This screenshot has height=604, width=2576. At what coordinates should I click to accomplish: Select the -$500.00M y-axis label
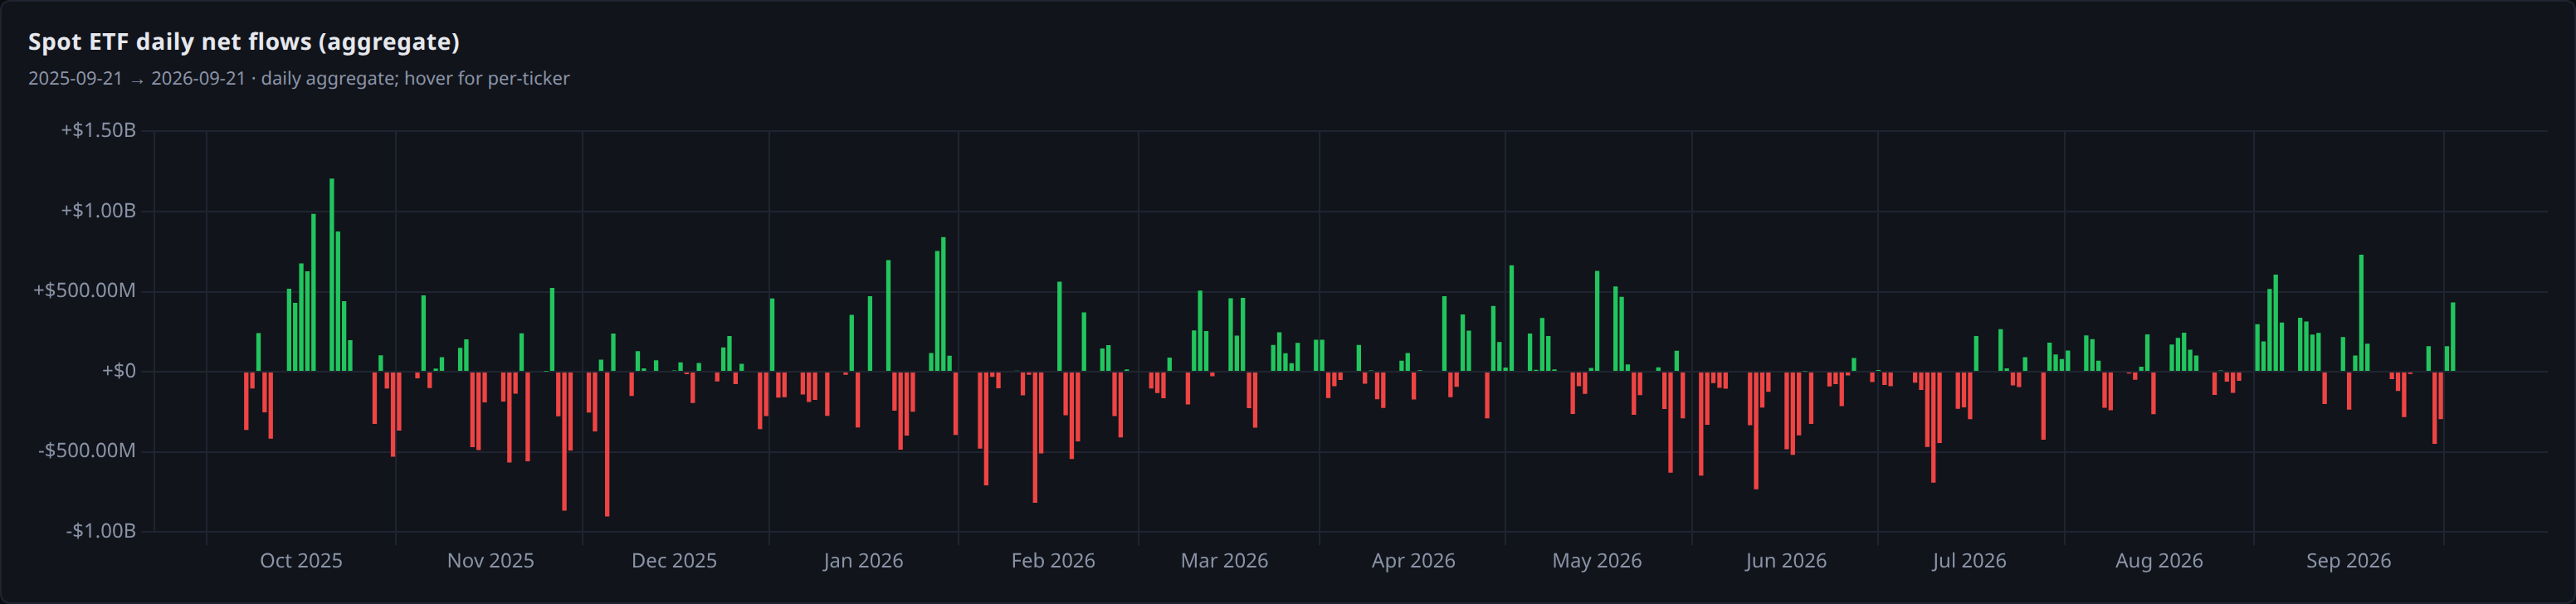tap(87, 450)
